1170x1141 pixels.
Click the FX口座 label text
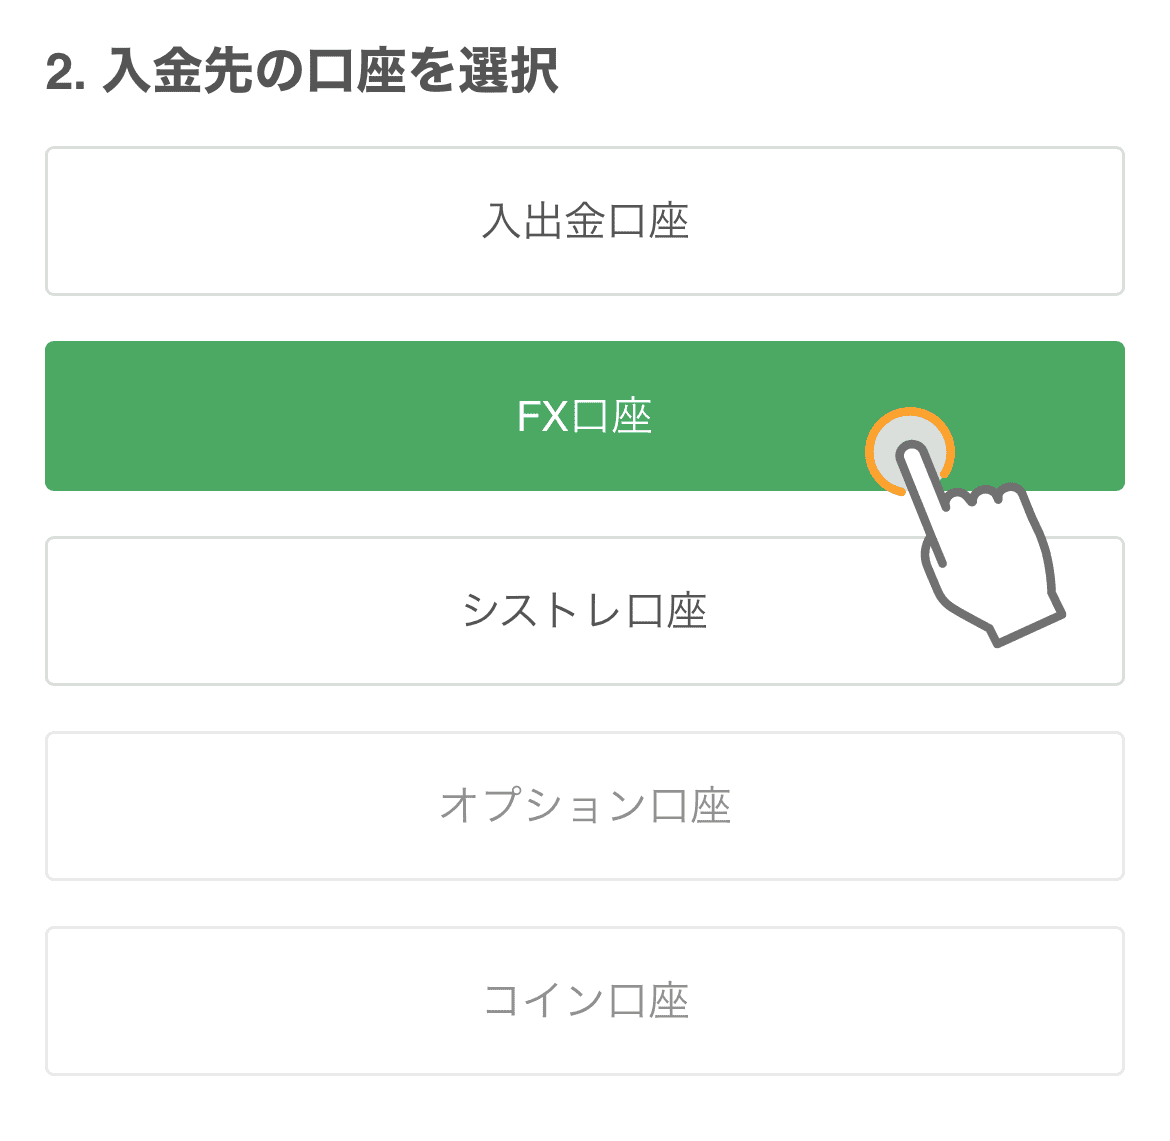point(584,416)
